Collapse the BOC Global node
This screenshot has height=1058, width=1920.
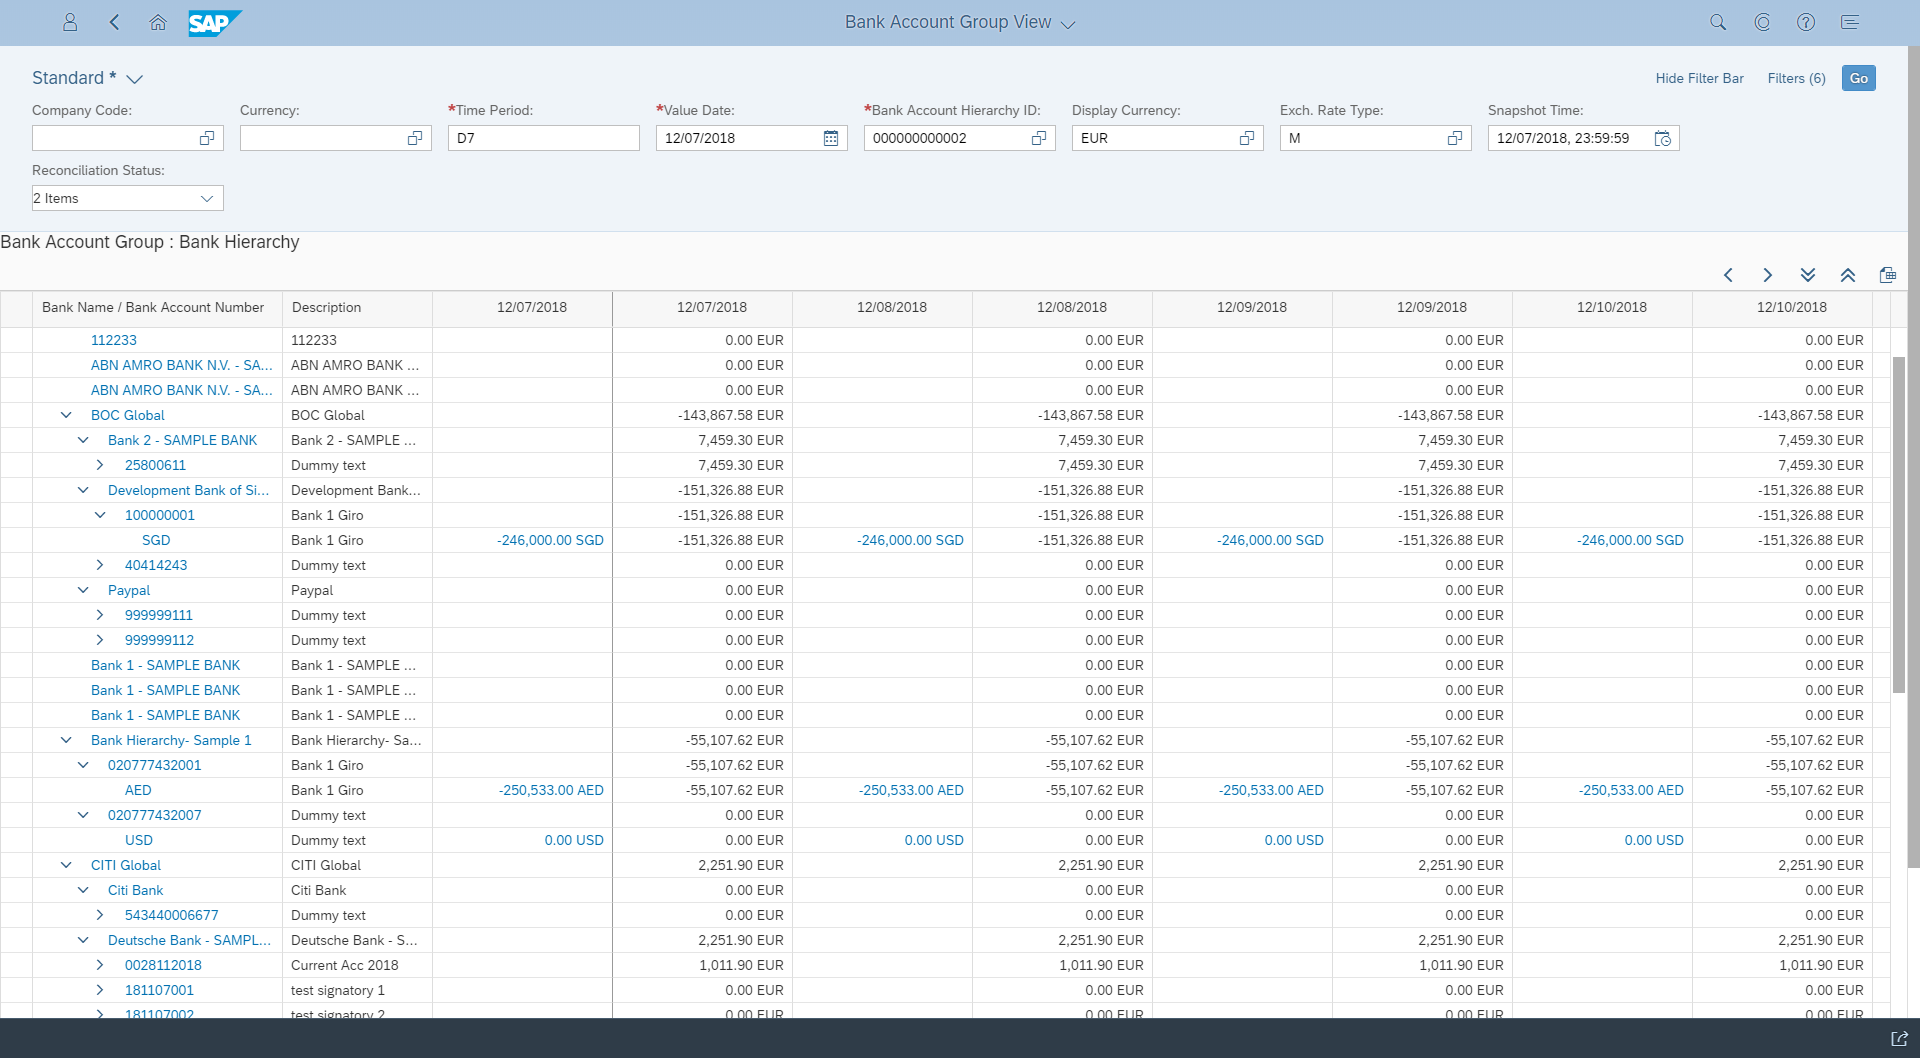(66, 415)
